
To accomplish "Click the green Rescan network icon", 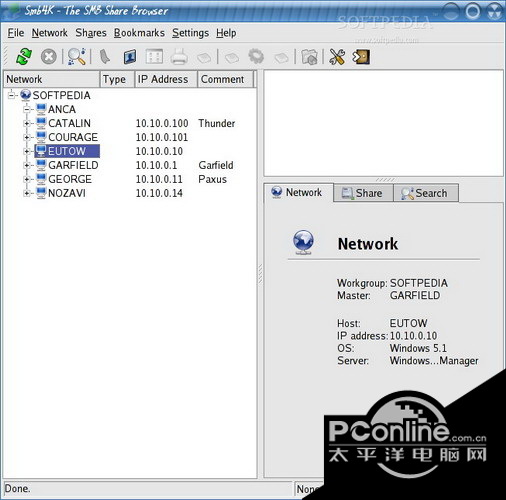I will point(24,56).
